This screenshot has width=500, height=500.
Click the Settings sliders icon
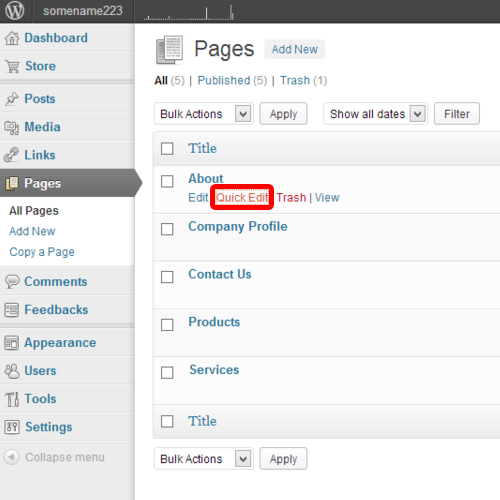(12, 427)
